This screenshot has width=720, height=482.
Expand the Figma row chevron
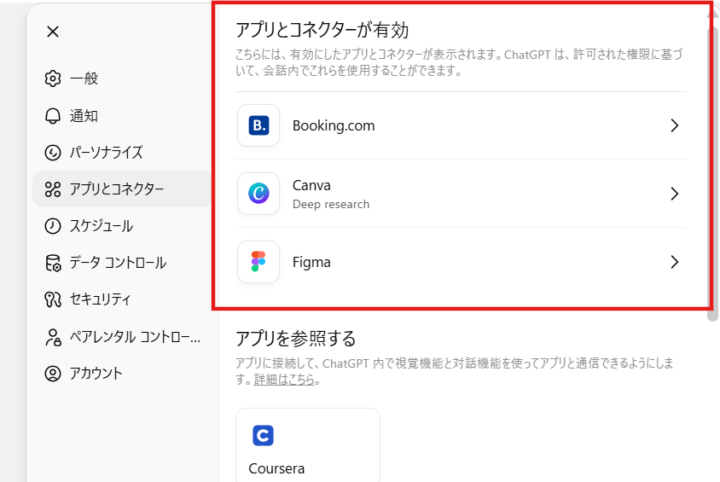click(675, 262)
